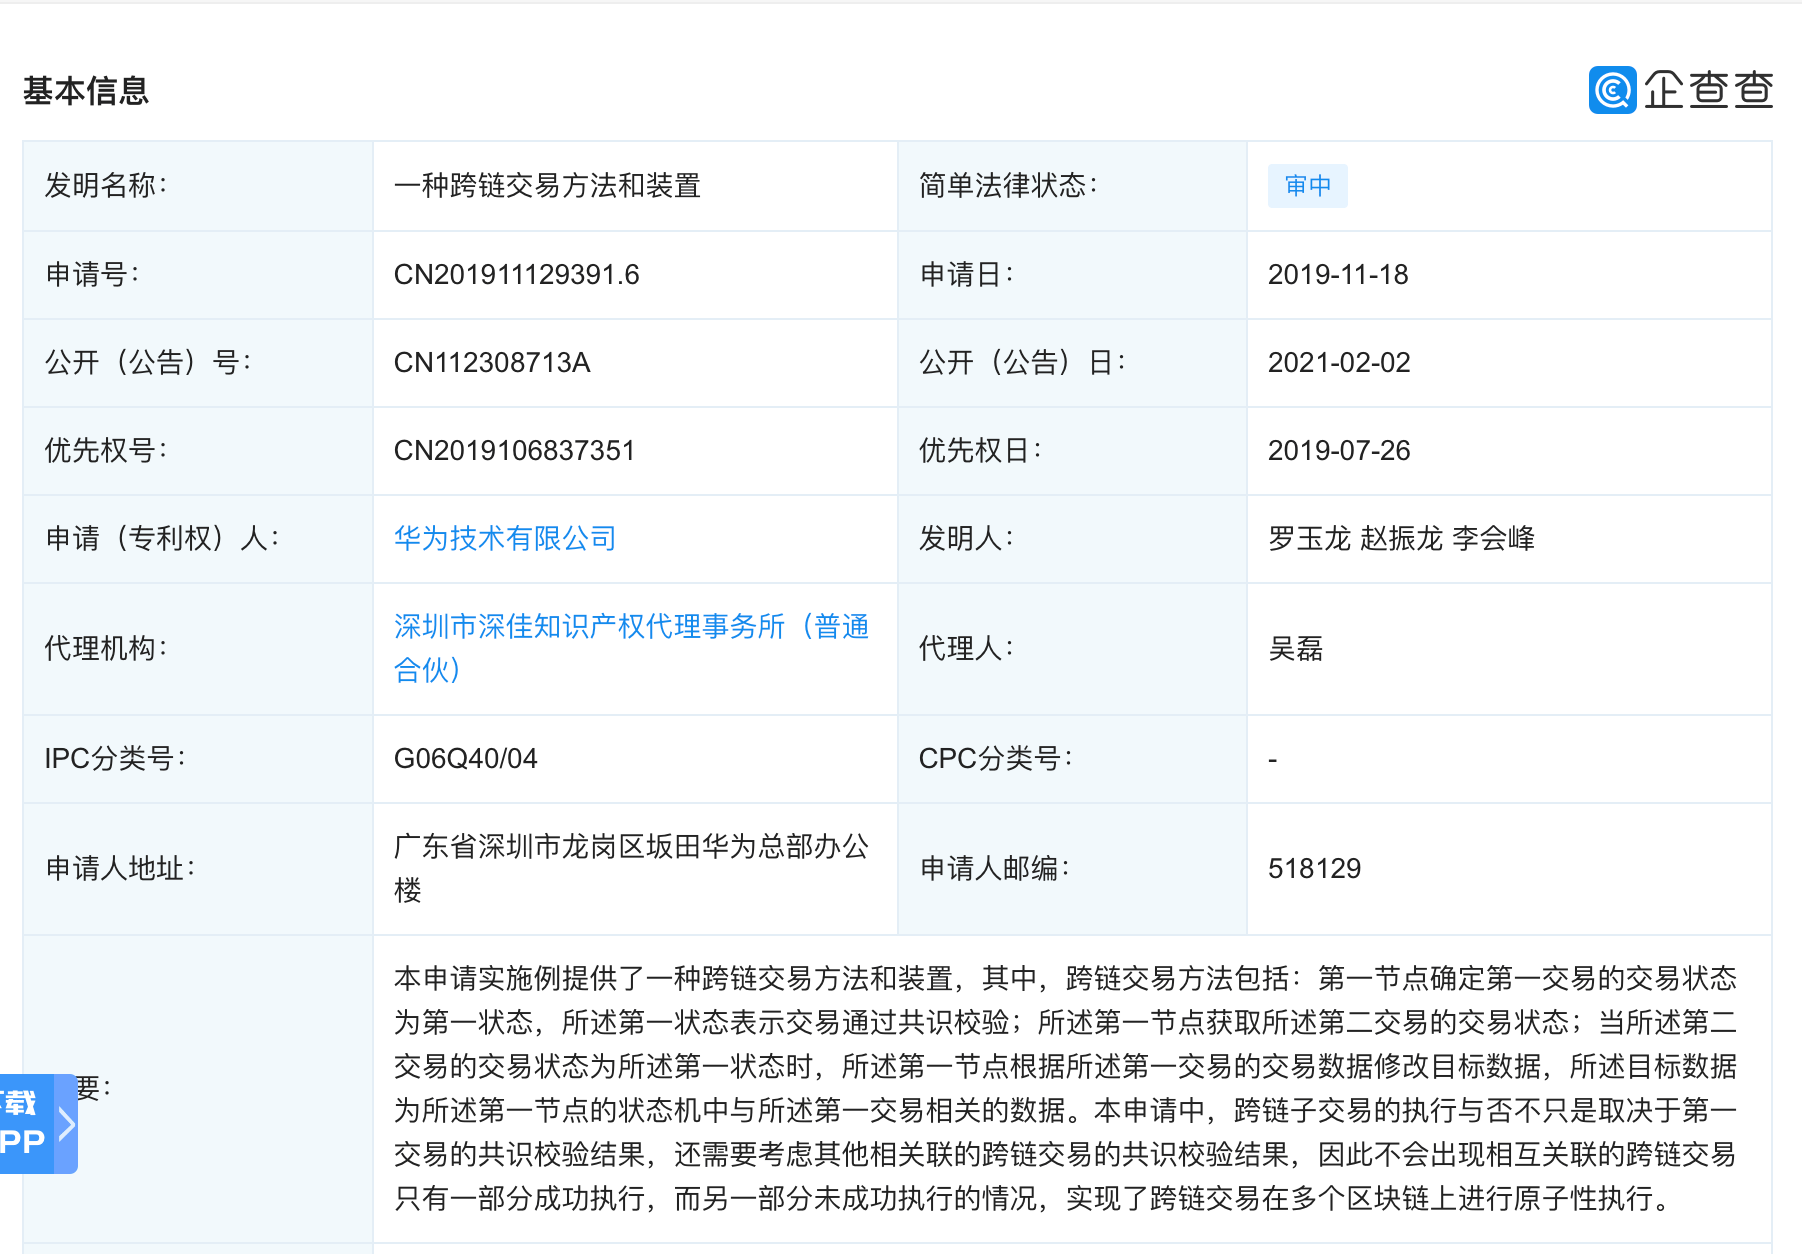This screenshot has width=1802, height=1254.
Task: Click the 优先权号 label cell
Action: 198,451
